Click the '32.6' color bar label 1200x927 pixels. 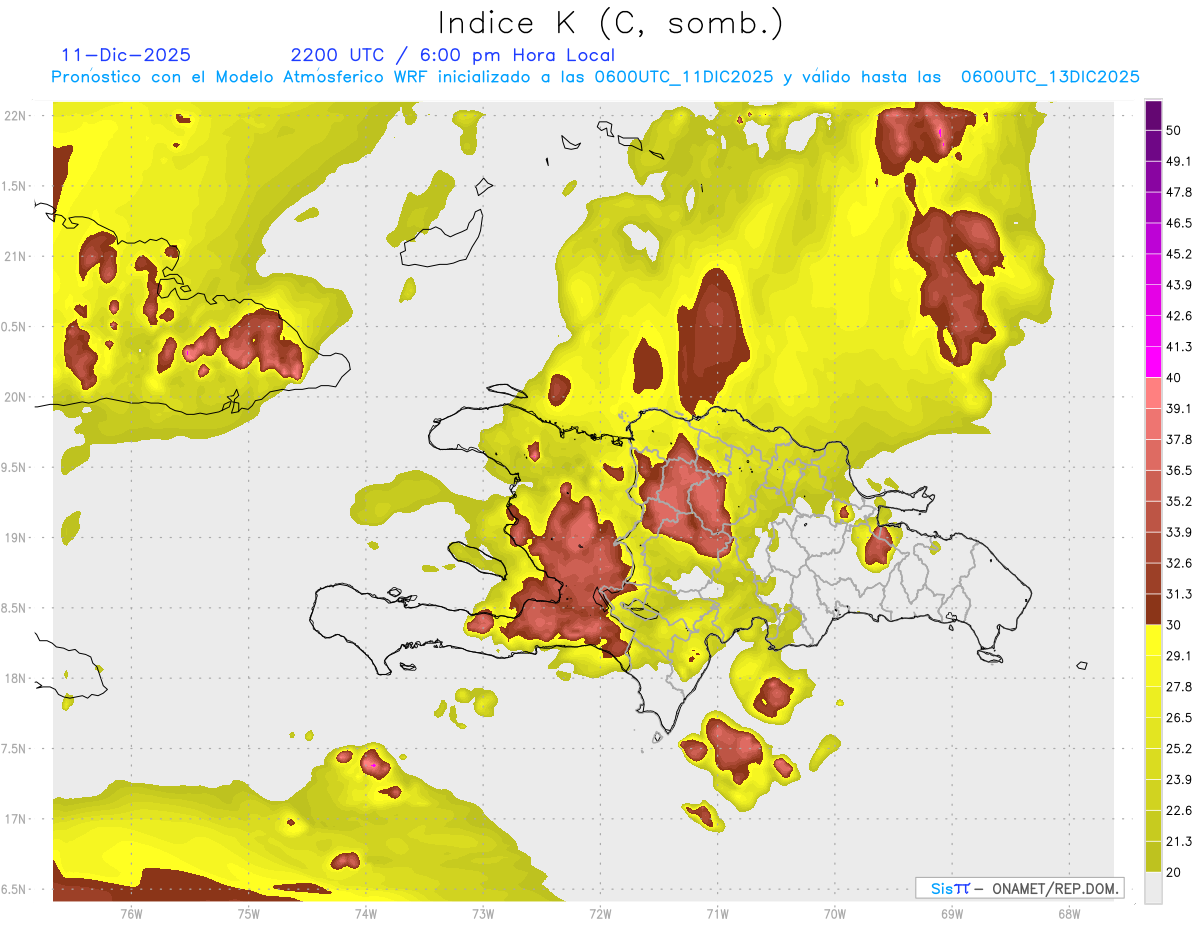tap(1179, 563)
